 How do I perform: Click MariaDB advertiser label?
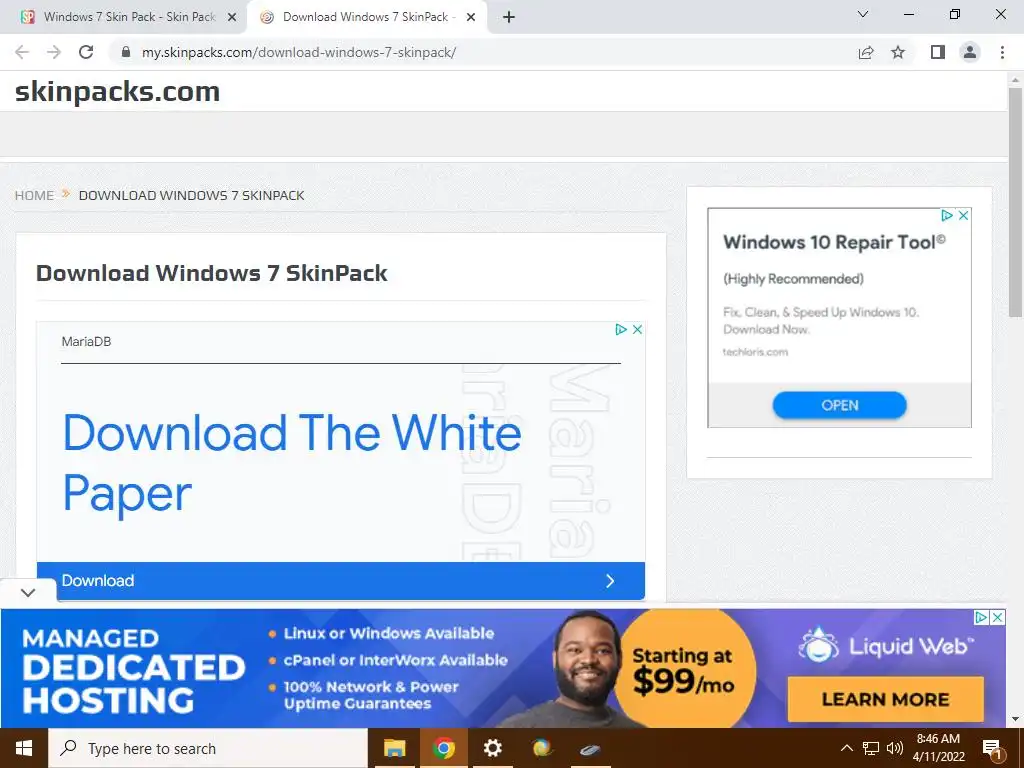click(x=86, y=342)
